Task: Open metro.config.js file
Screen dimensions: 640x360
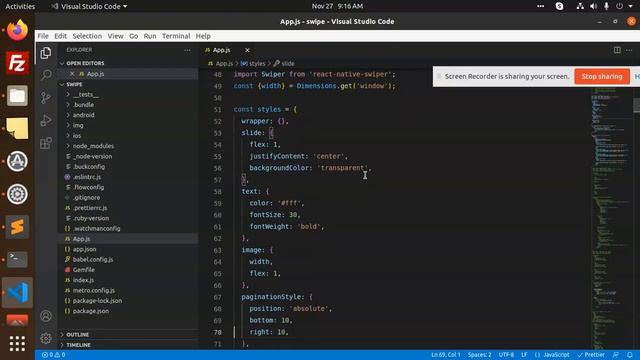Action: 93,290
